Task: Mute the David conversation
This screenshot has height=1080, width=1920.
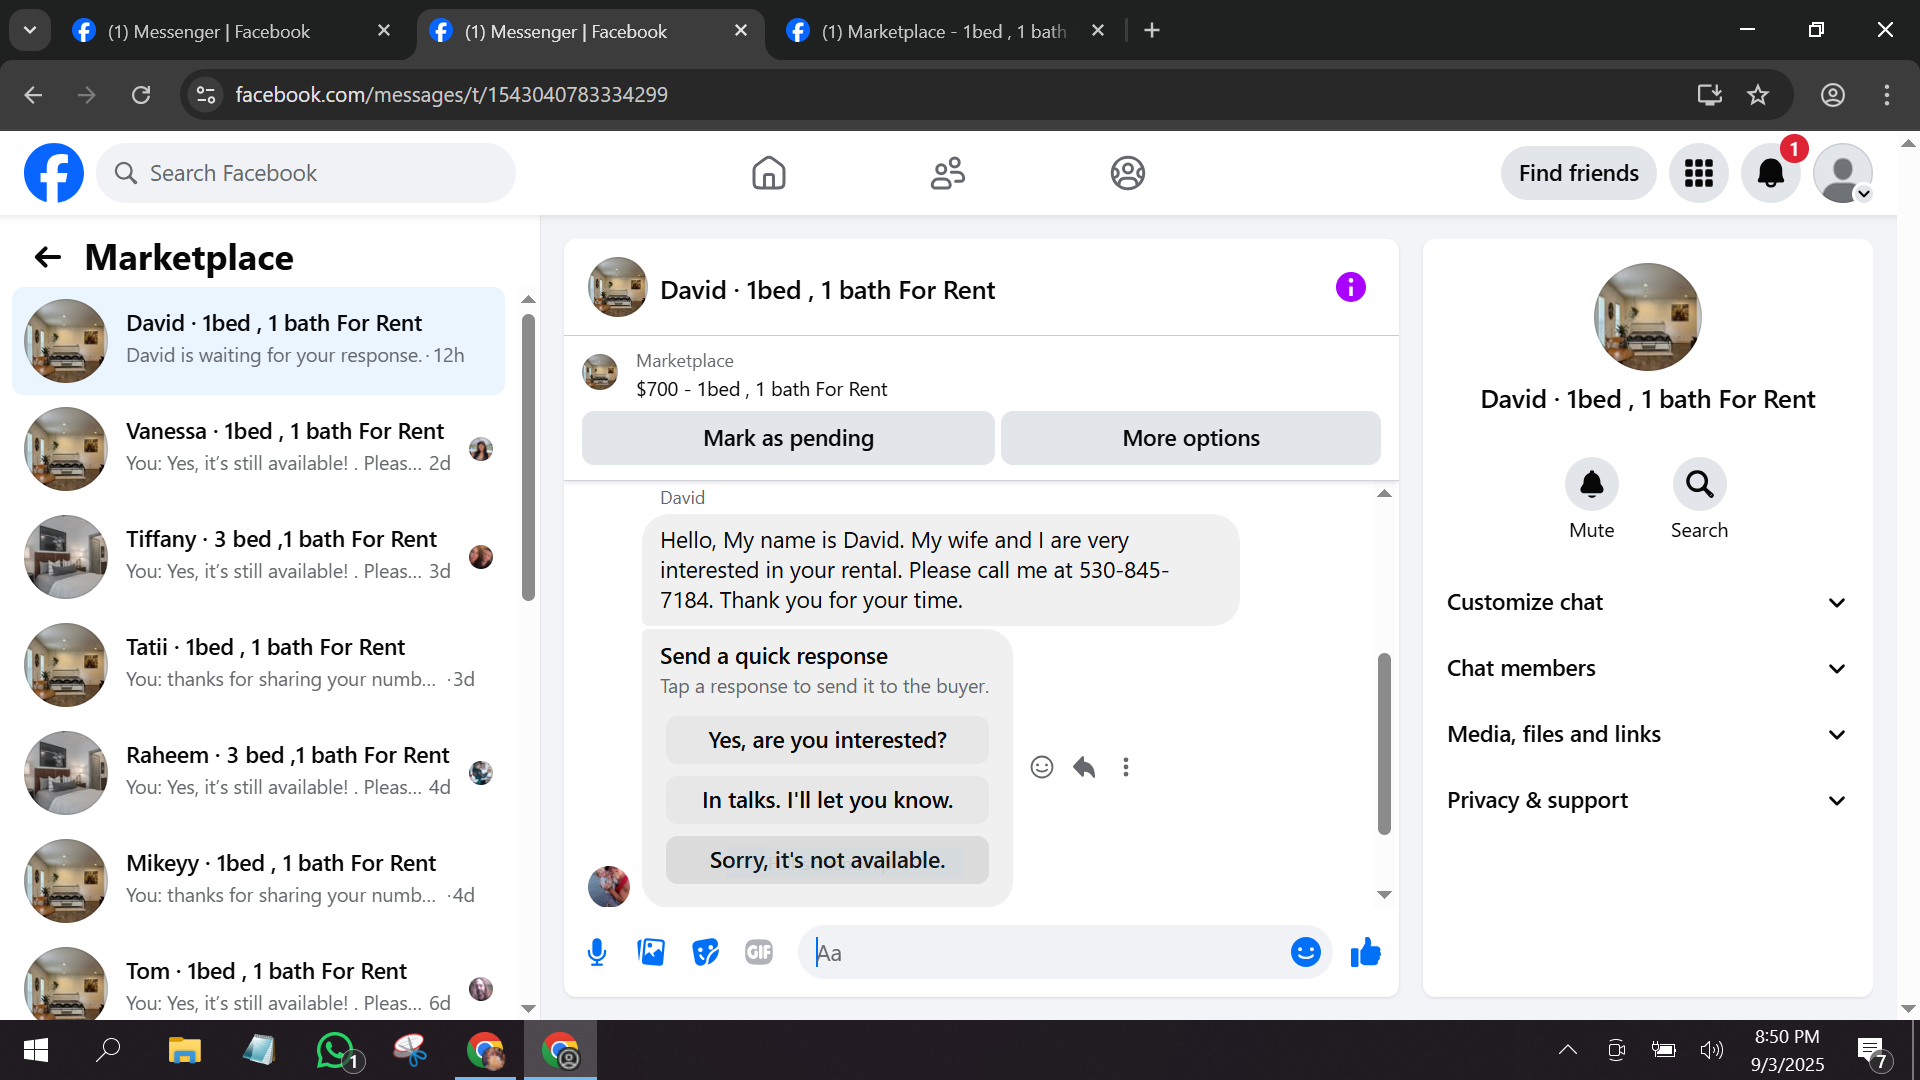Action: pos(1591,485)
